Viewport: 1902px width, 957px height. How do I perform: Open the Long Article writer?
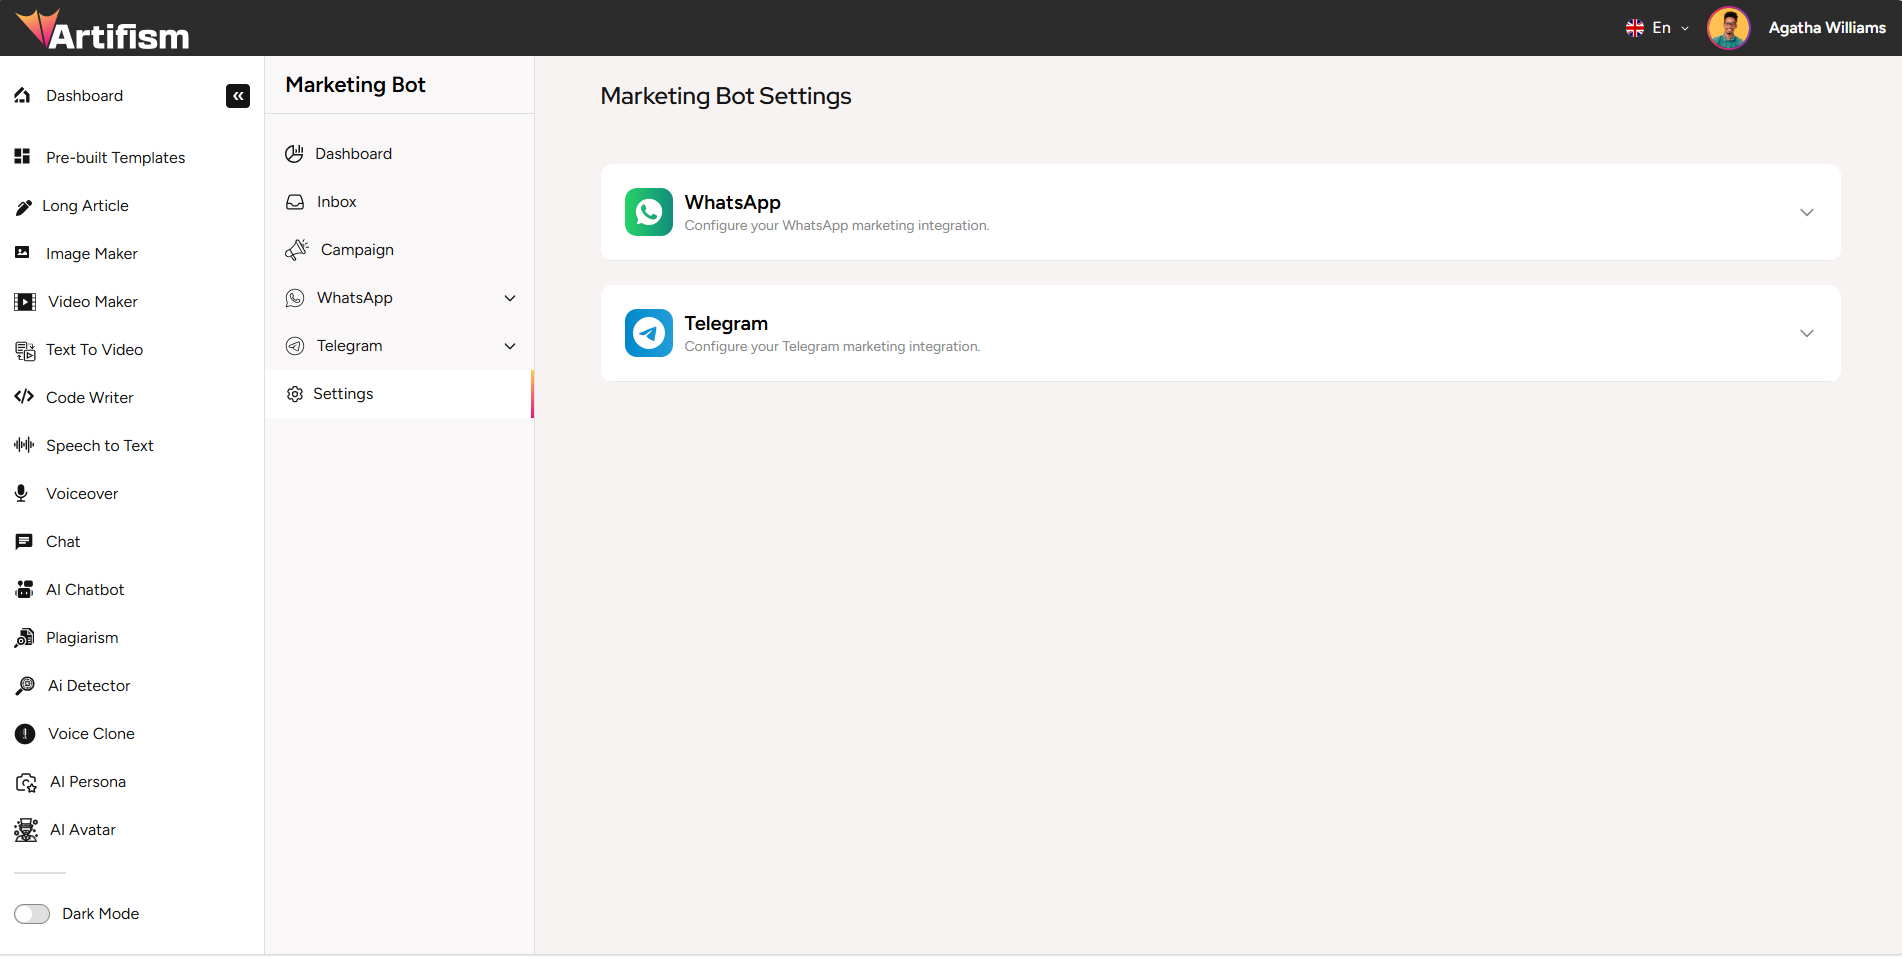pos(85,205)
